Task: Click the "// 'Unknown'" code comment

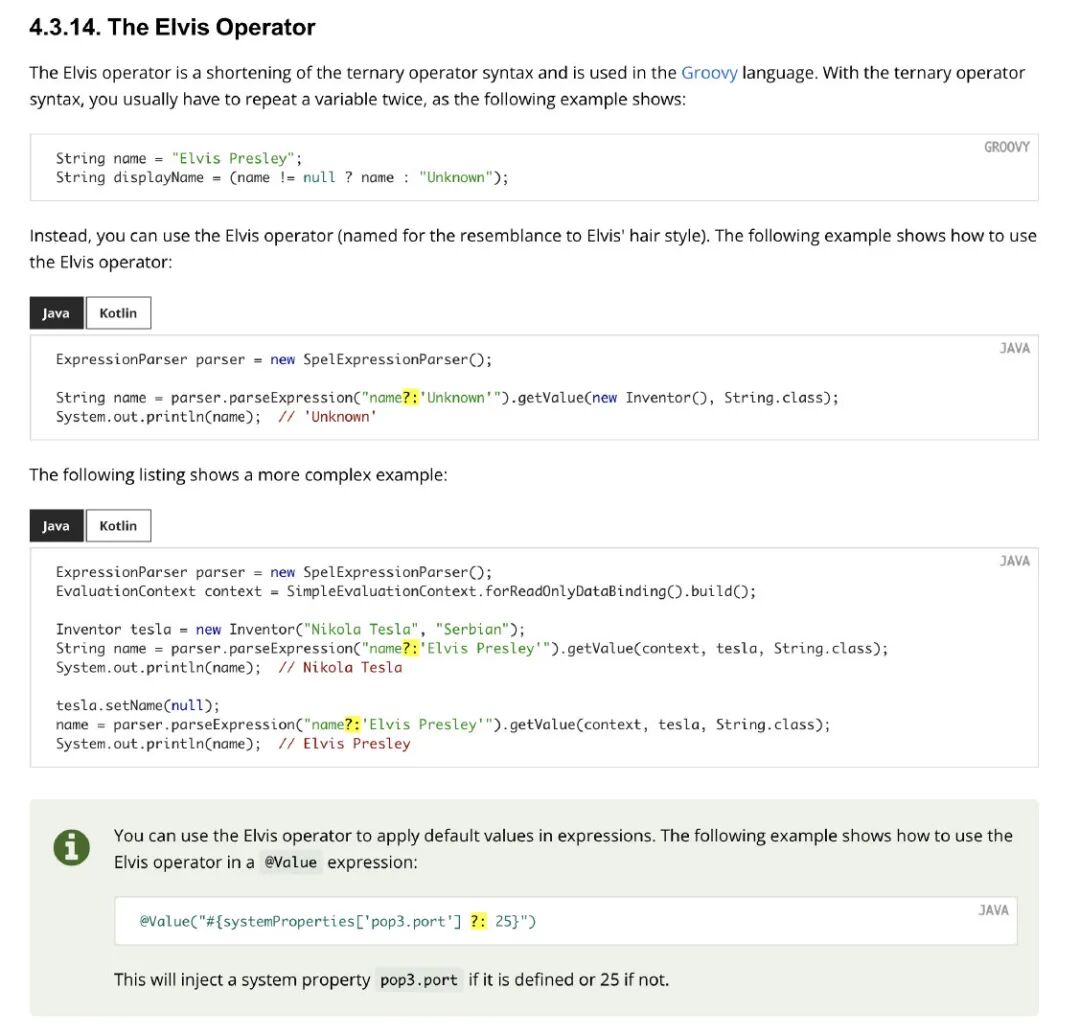Action: coord(327,416)
